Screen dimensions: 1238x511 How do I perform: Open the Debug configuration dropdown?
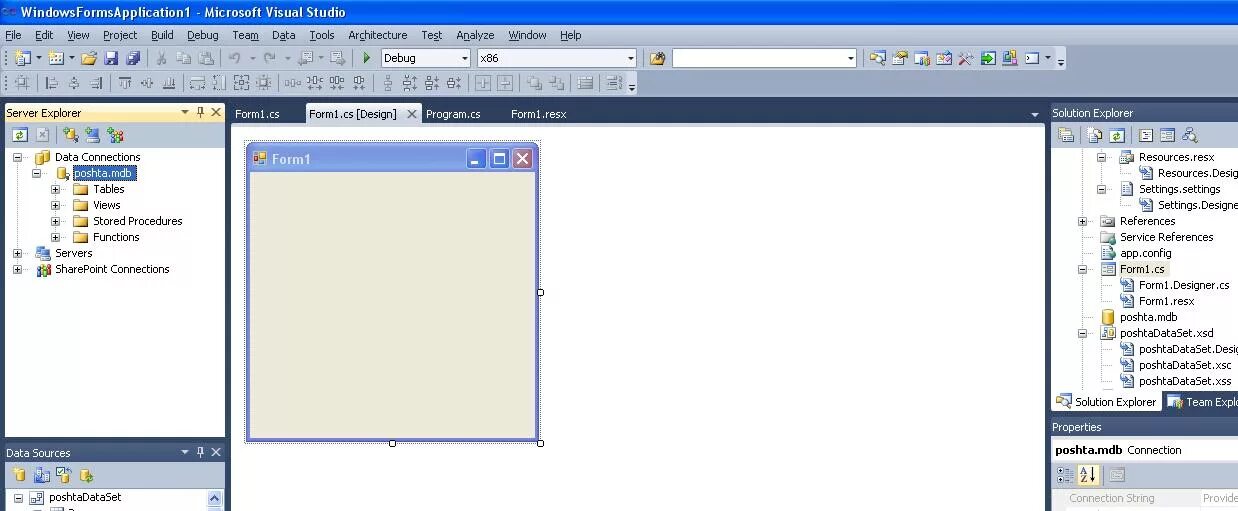[x=464, y=58]
